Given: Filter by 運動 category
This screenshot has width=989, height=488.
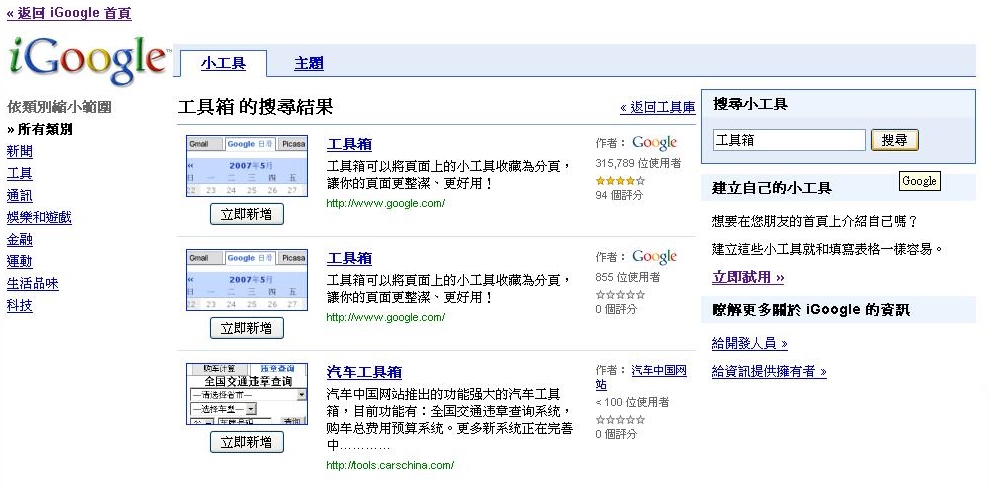Looking at the screenshot, I should click(x=20, y=261).
